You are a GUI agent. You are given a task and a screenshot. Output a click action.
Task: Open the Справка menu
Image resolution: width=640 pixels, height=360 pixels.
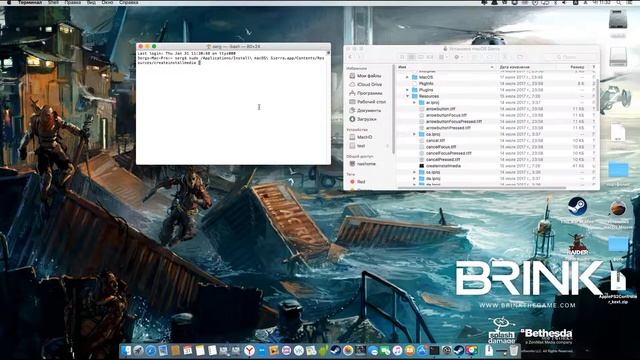tap(128, 2)
